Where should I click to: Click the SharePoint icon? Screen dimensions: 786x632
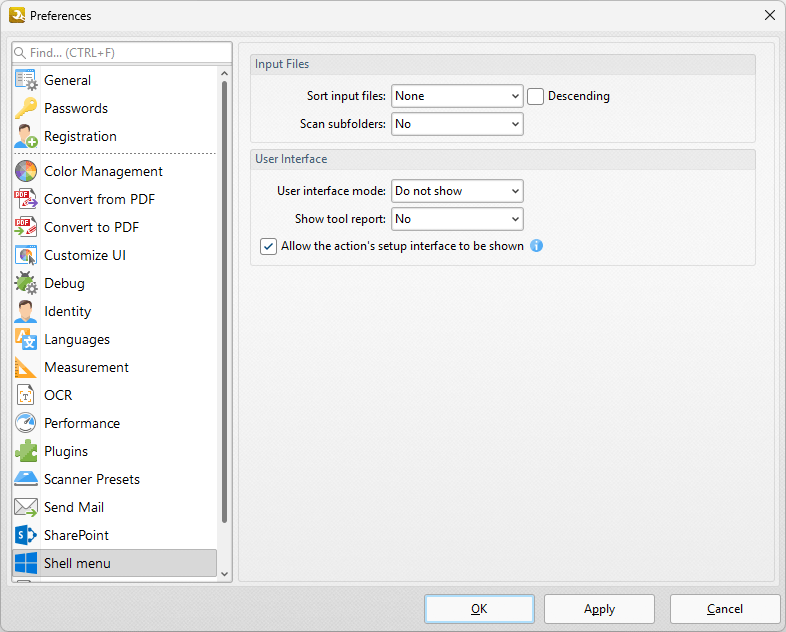(26, 536)
